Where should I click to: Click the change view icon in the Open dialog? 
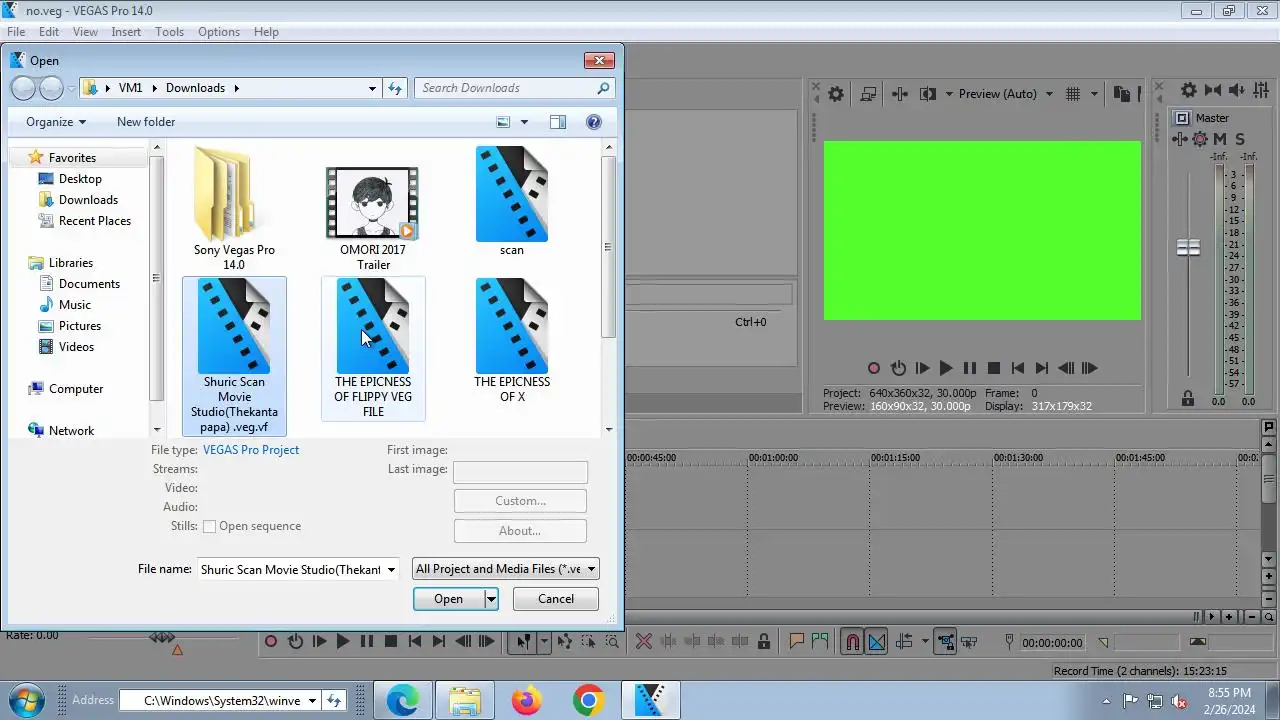(504, 122)
